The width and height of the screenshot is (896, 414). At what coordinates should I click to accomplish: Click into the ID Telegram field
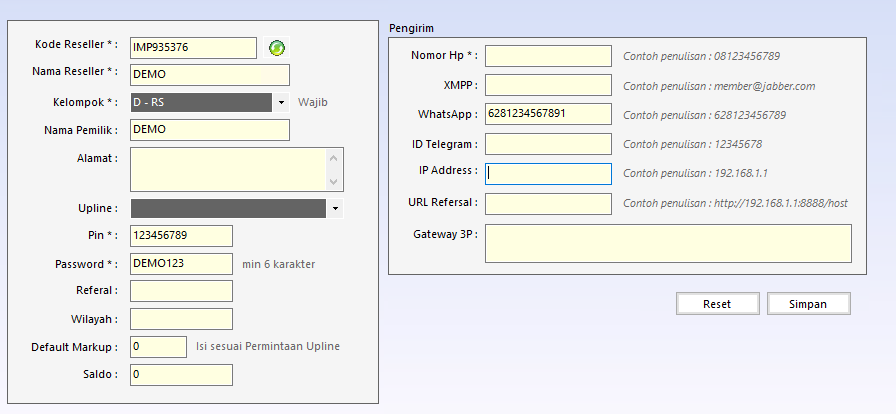(548, 144)
